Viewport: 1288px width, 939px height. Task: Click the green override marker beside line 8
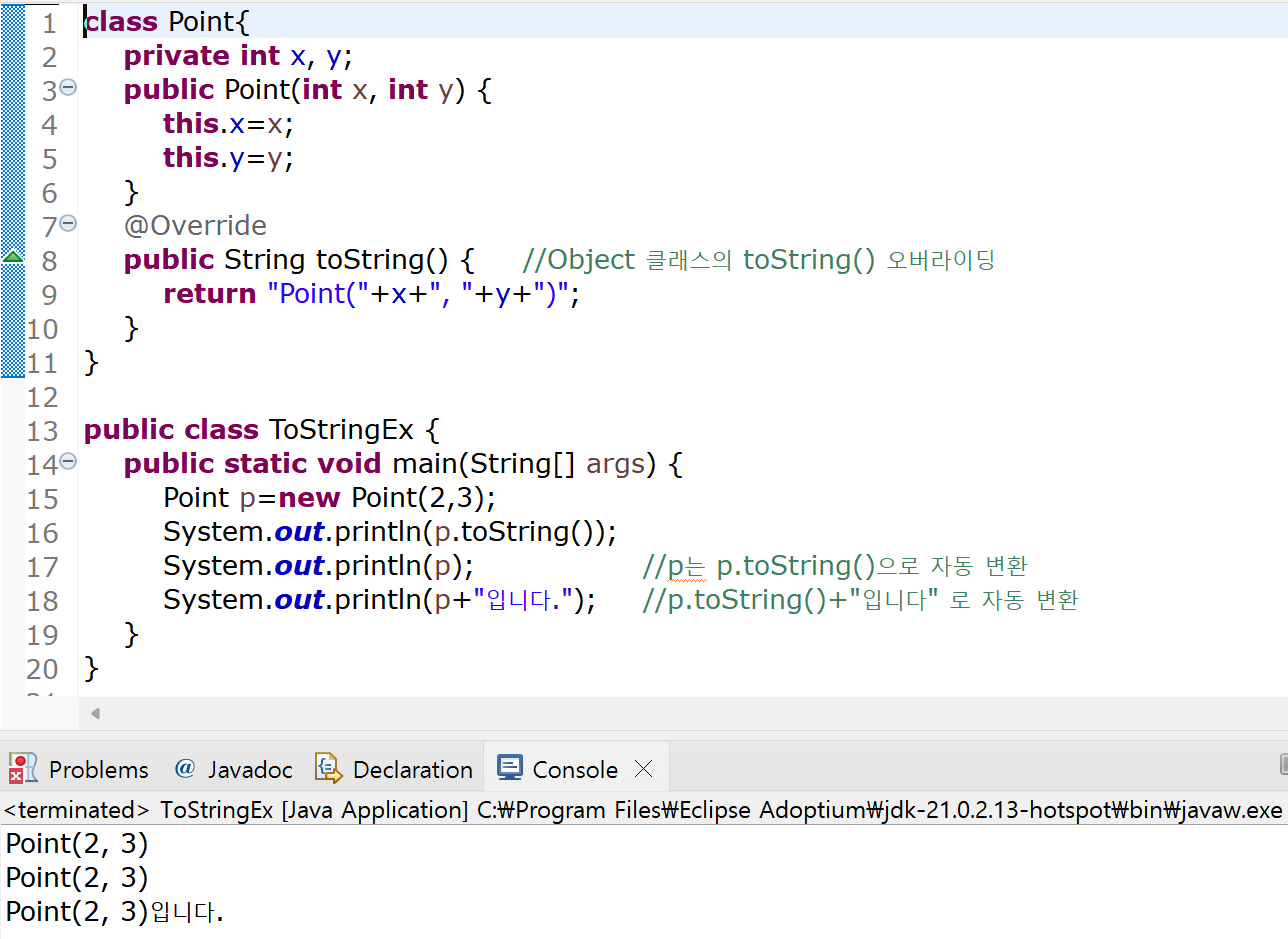pyautogui.click(x=13, y=257)
